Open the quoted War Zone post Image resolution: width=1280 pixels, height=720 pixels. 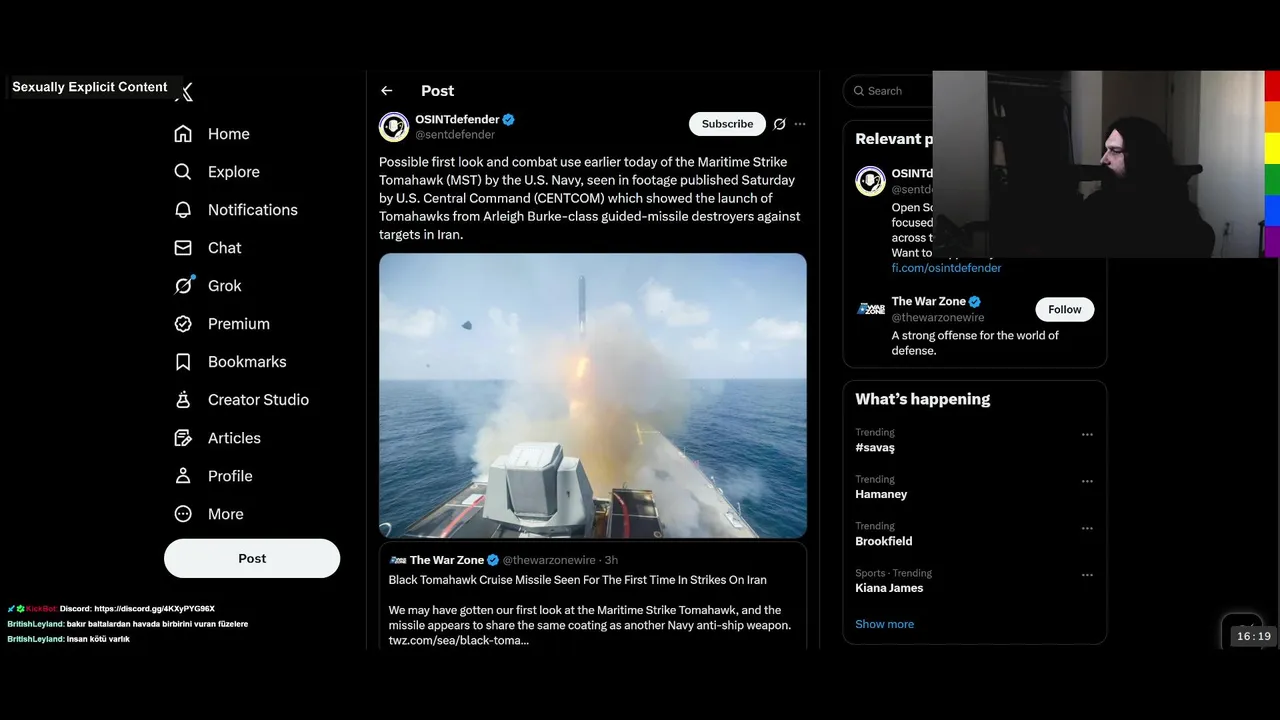[x=593, y=596]
